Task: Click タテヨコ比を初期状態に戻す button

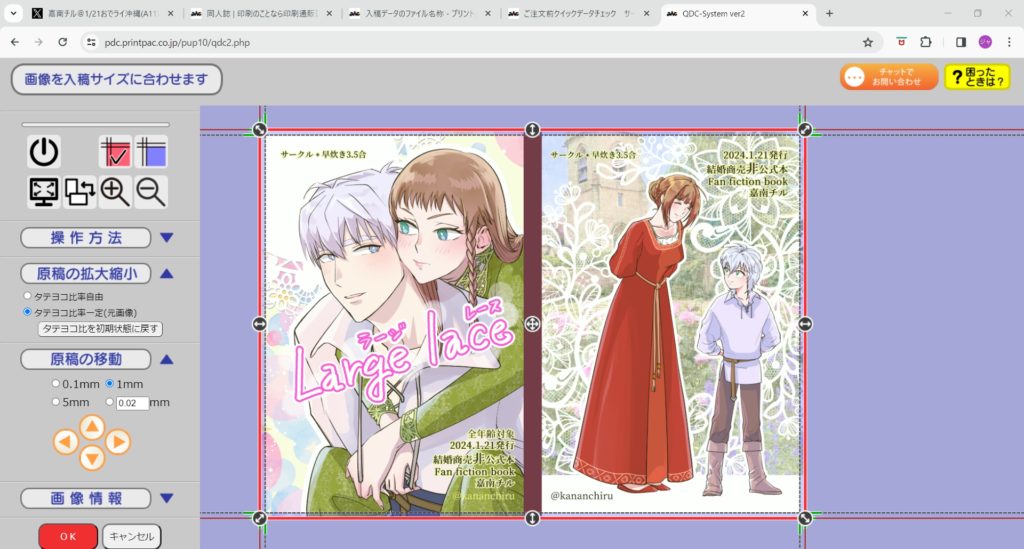Action: (100, 329)
